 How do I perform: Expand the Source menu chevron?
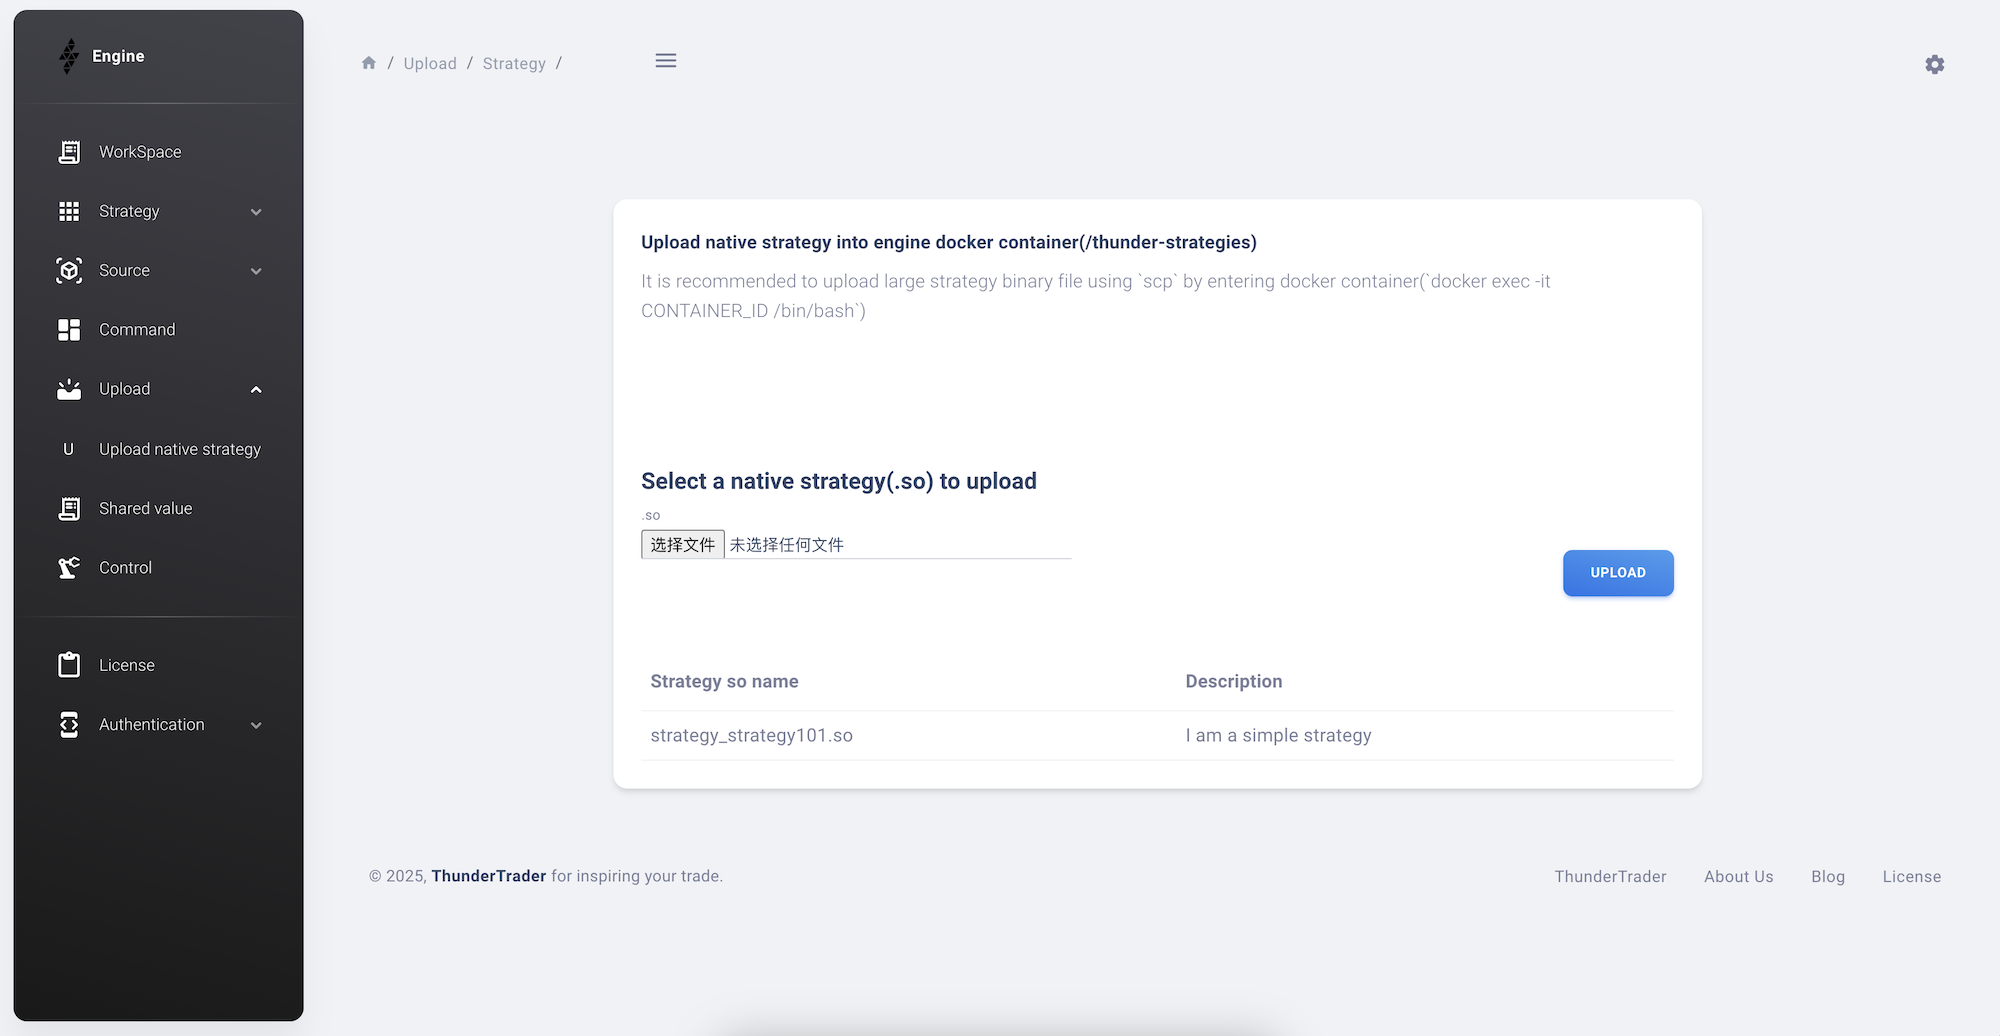pos(256,271)
